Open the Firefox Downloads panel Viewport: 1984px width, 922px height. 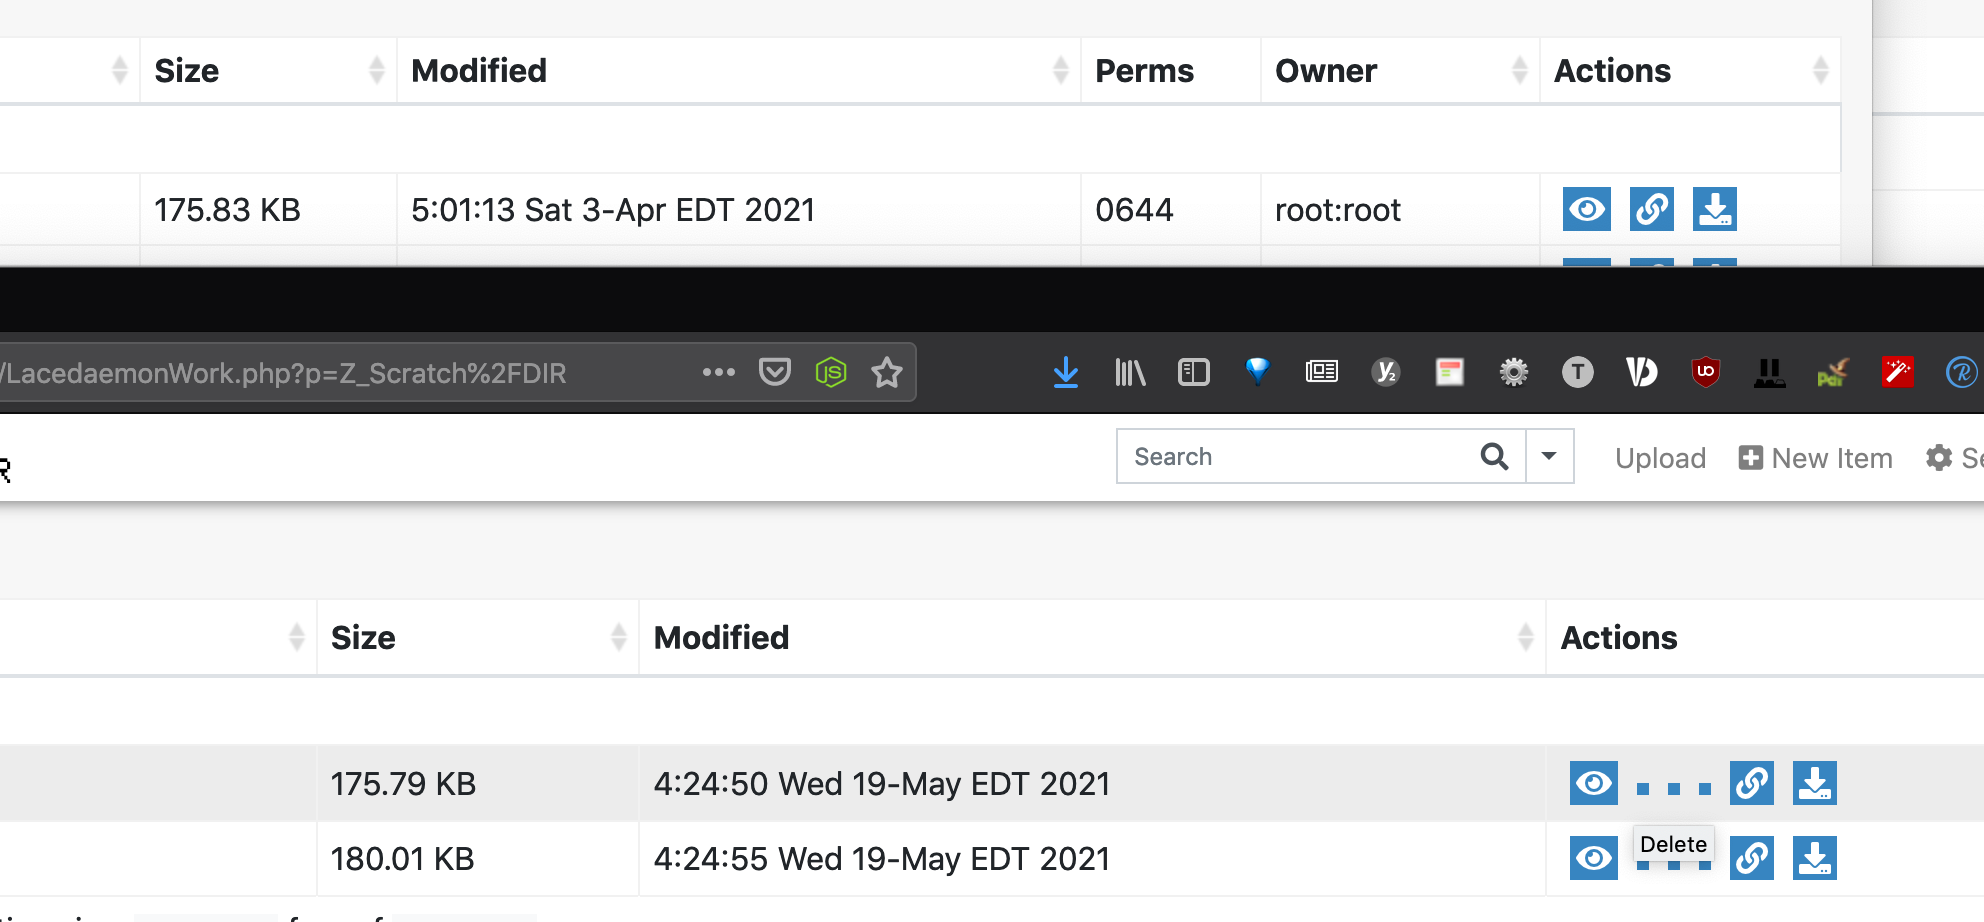pyautogui.click(x=1066, y=372)
